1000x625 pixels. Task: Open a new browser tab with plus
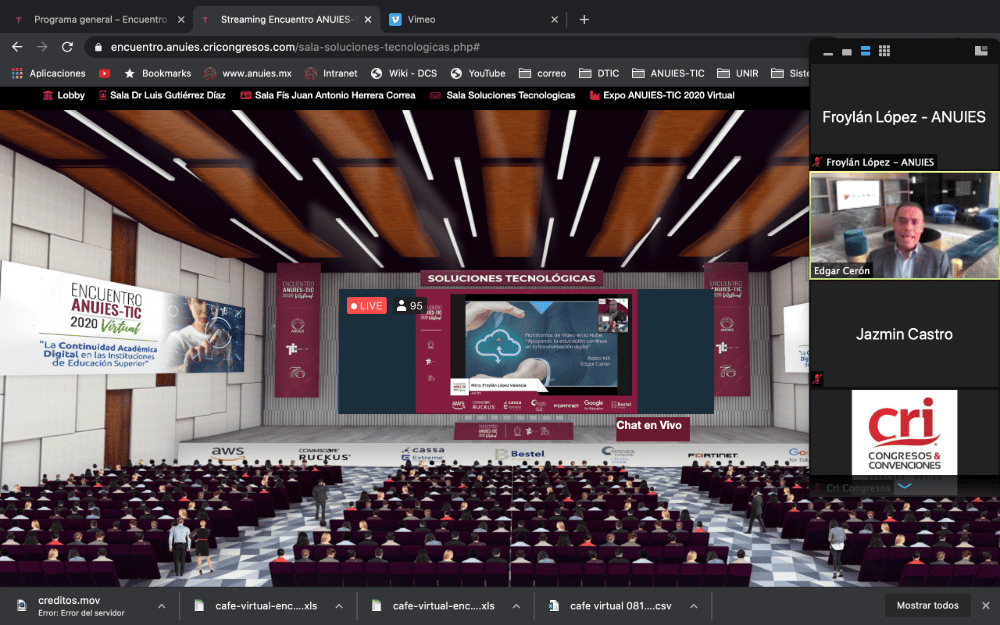(x=584, y=19)
